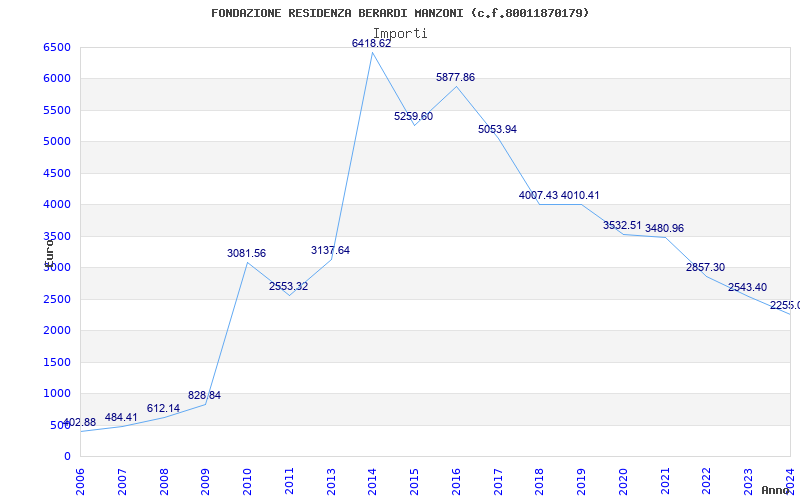
Task: Select year 2011 on the x-axis
Action: pos(289,482)
